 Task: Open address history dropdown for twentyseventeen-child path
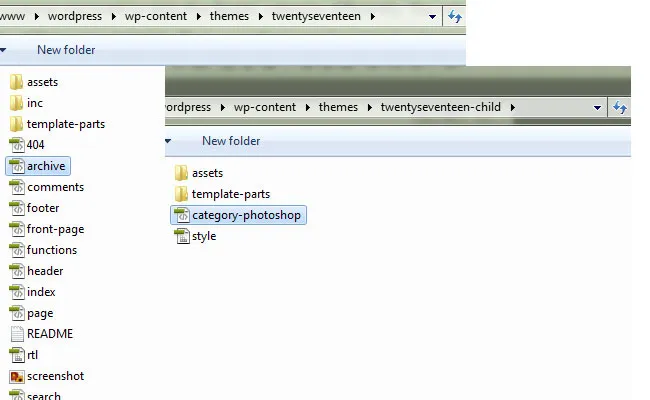pos(597,108)
